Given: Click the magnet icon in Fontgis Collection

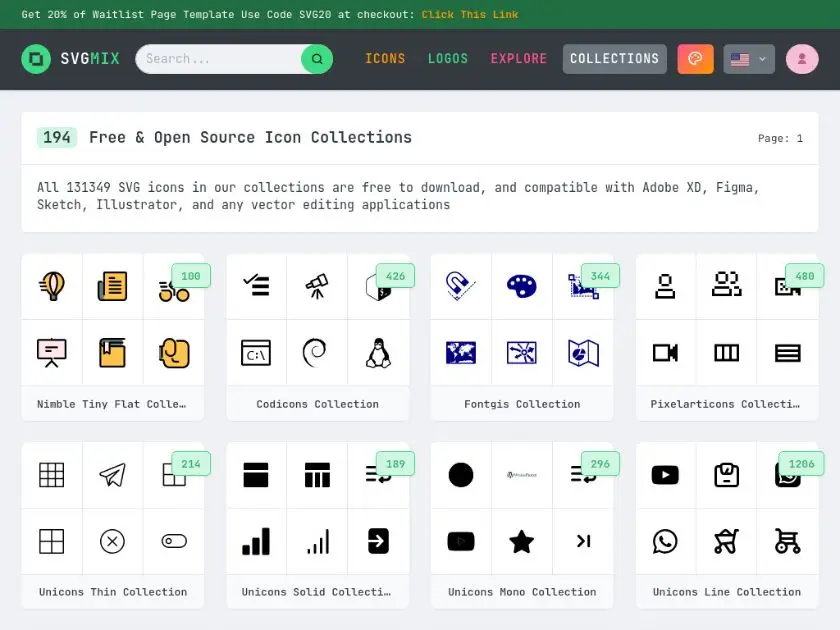Looking at the screenshot, I should pyautogui.click(x=460, y=287).
